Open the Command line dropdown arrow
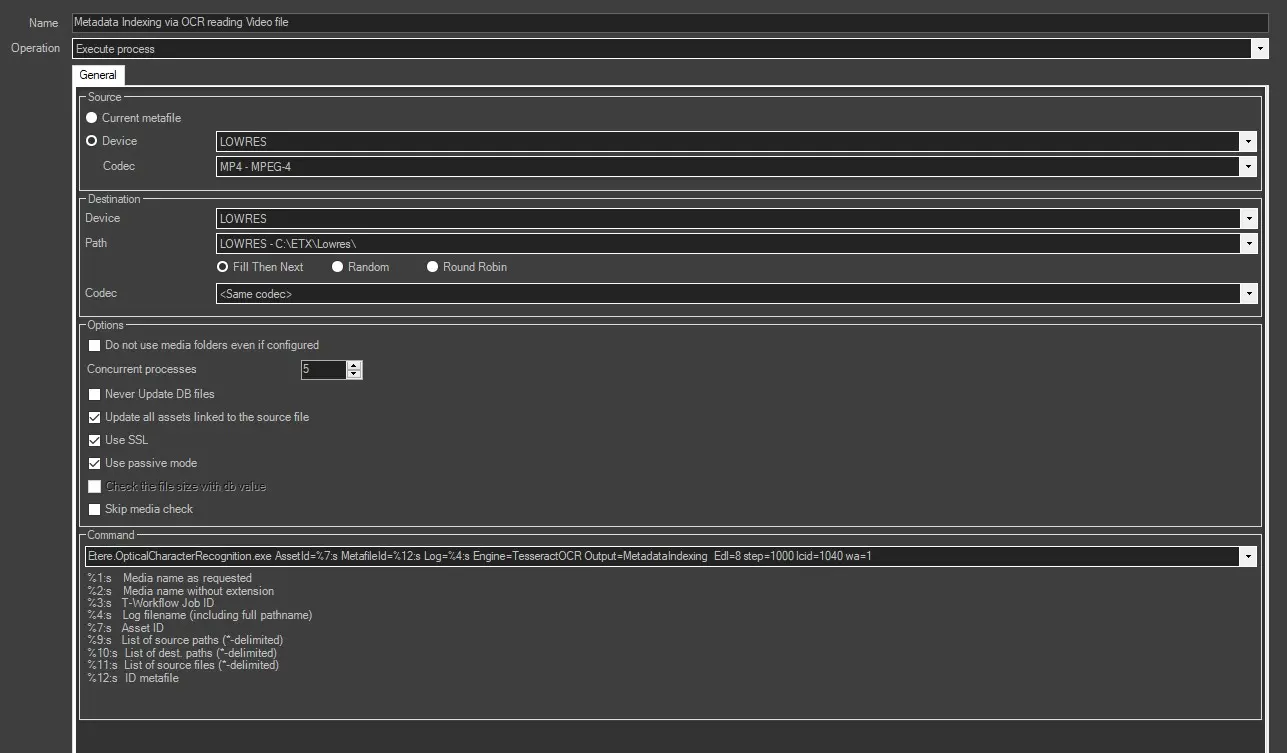 pos(1248,556)
